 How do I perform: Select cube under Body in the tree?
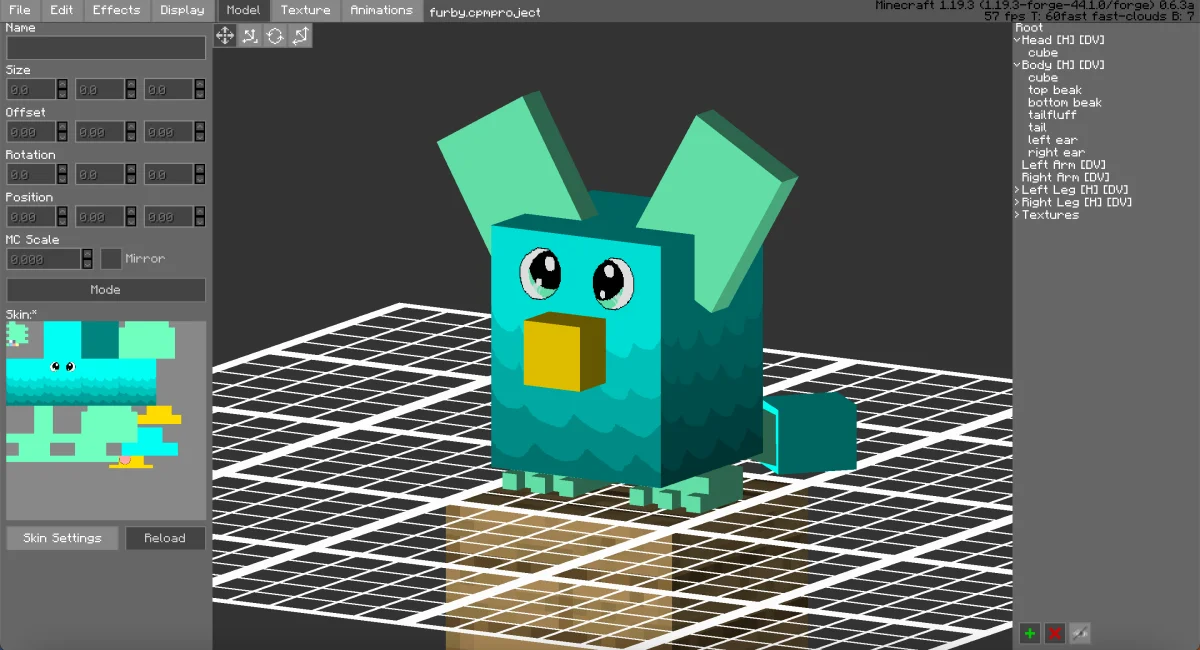tap(1043, 78)
